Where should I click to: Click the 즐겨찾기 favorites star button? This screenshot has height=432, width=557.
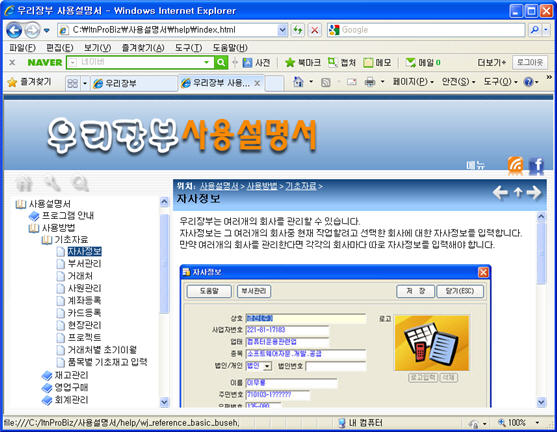click(30, 82)
